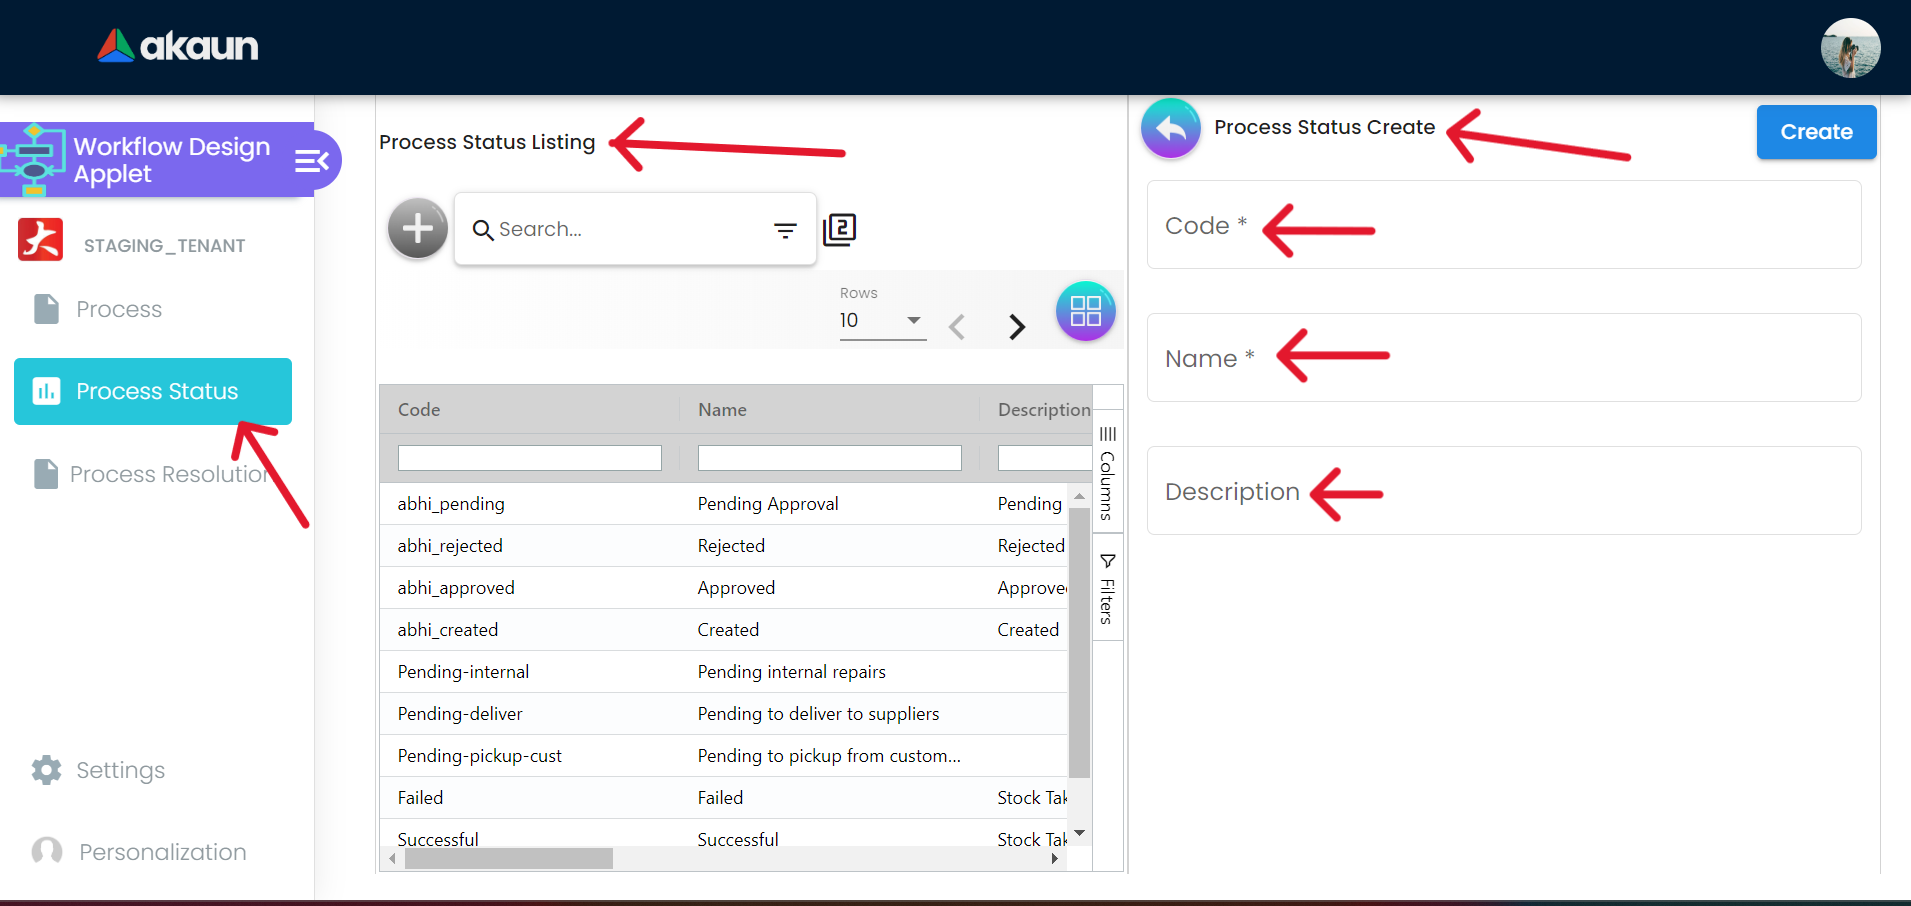Click the Description column filter box
The image size is (1911, 906).
tap(1045, 458)
